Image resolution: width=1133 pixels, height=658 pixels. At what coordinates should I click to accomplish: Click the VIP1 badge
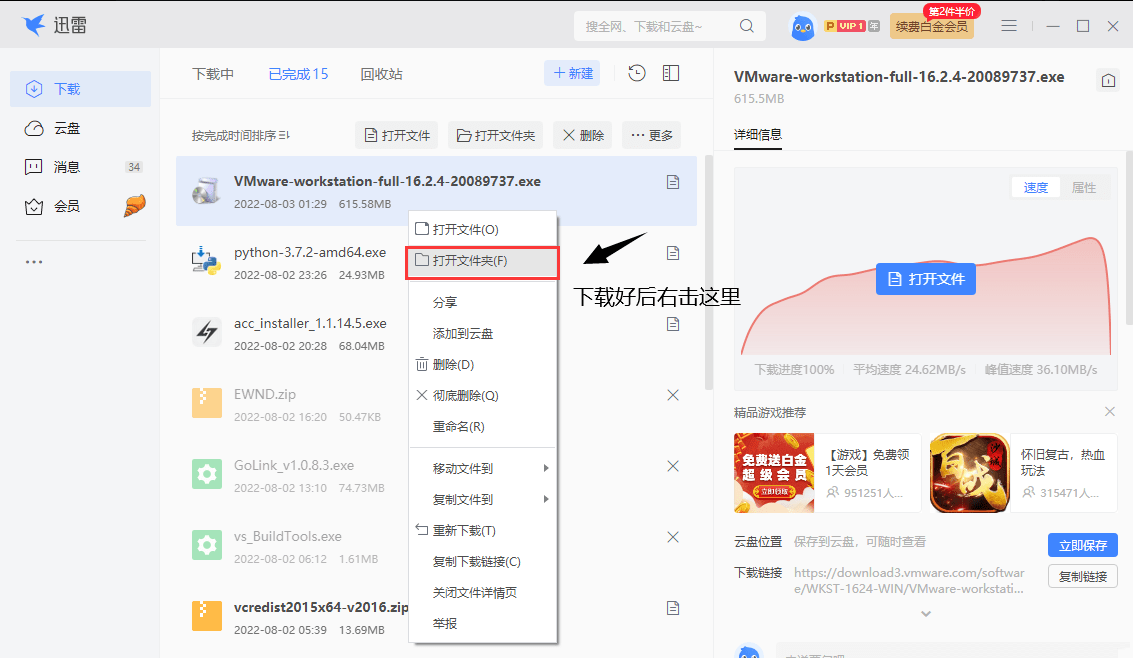(851, 26)
